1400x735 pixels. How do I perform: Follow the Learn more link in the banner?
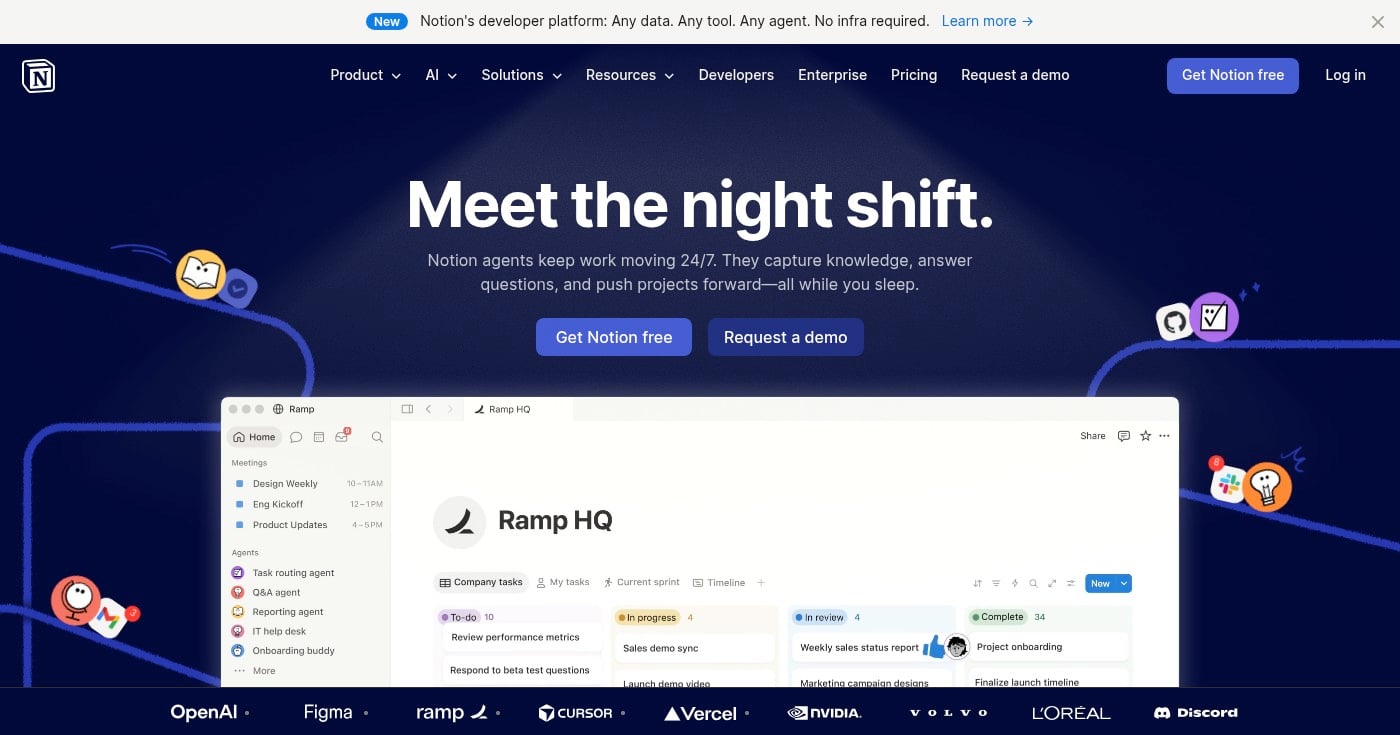click(x=987, y=21)
